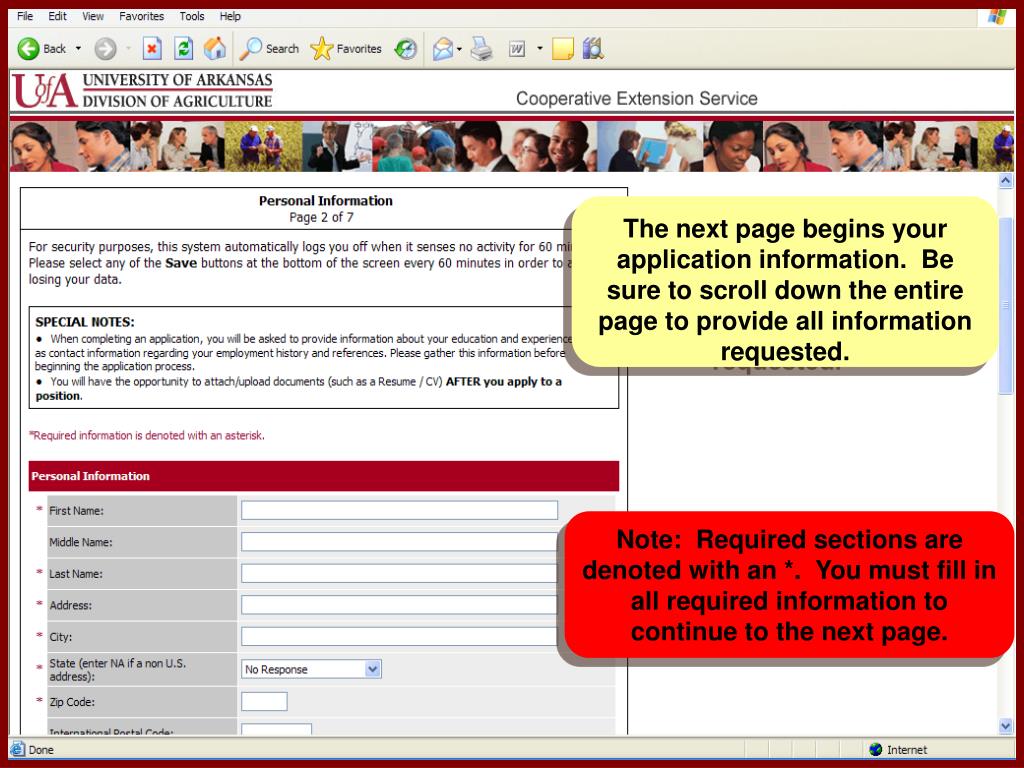Screen dimensions: 1024x768
Task: Click the vertical scrollbar thumb
Action: (x=1006, y=306)
